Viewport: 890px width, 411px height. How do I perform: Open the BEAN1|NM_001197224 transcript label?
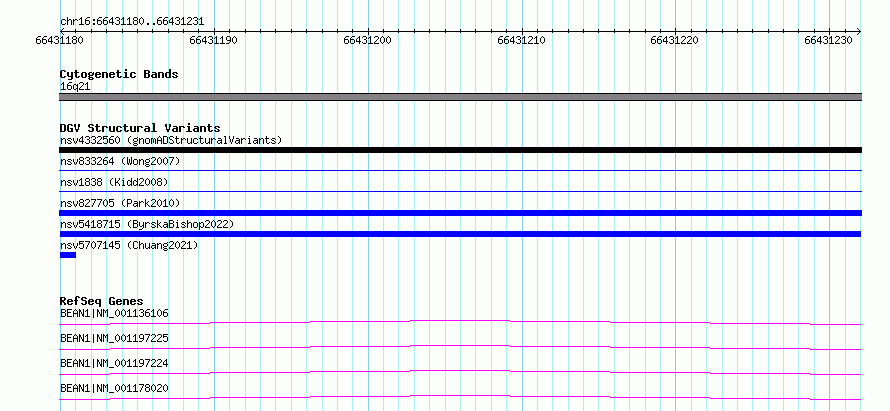click(114, 363)
